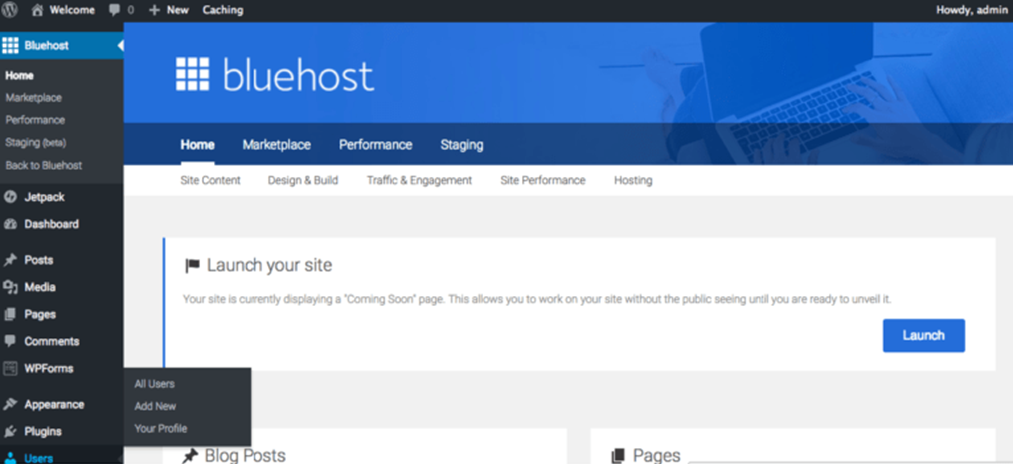Click the comment count 0 in admin bar
This screenshot has height=464, width=1013.
[x=131, y=10]
